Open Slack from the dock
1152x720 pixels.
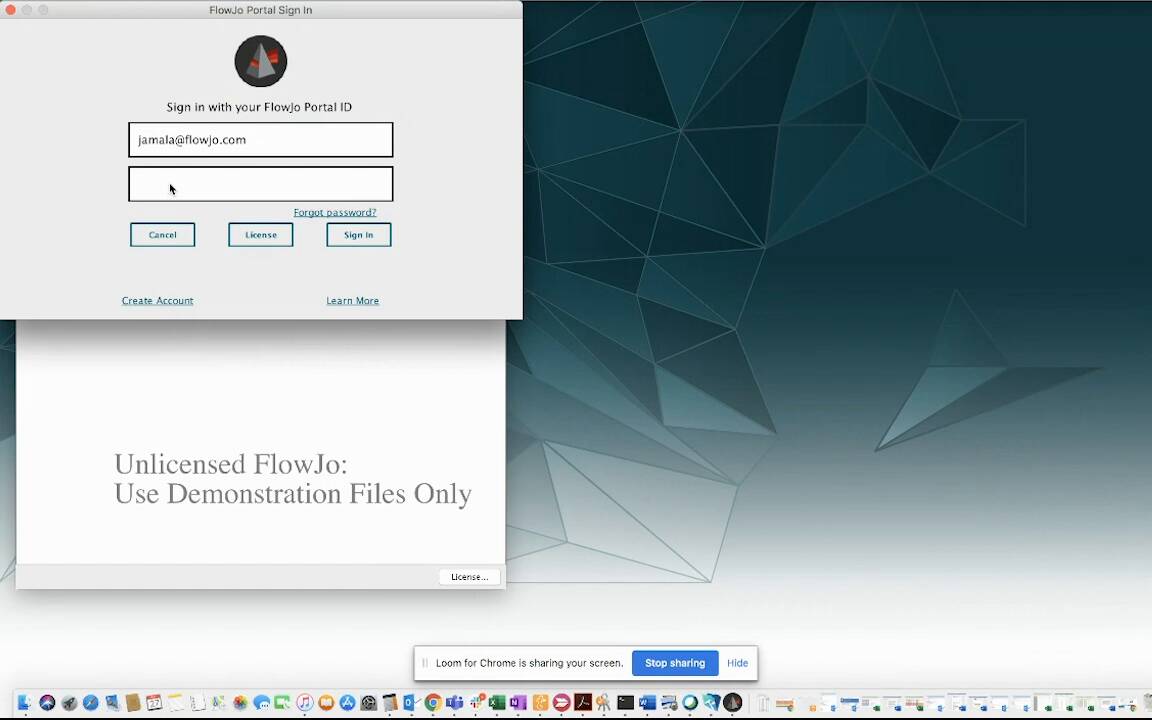click(476, 702)
